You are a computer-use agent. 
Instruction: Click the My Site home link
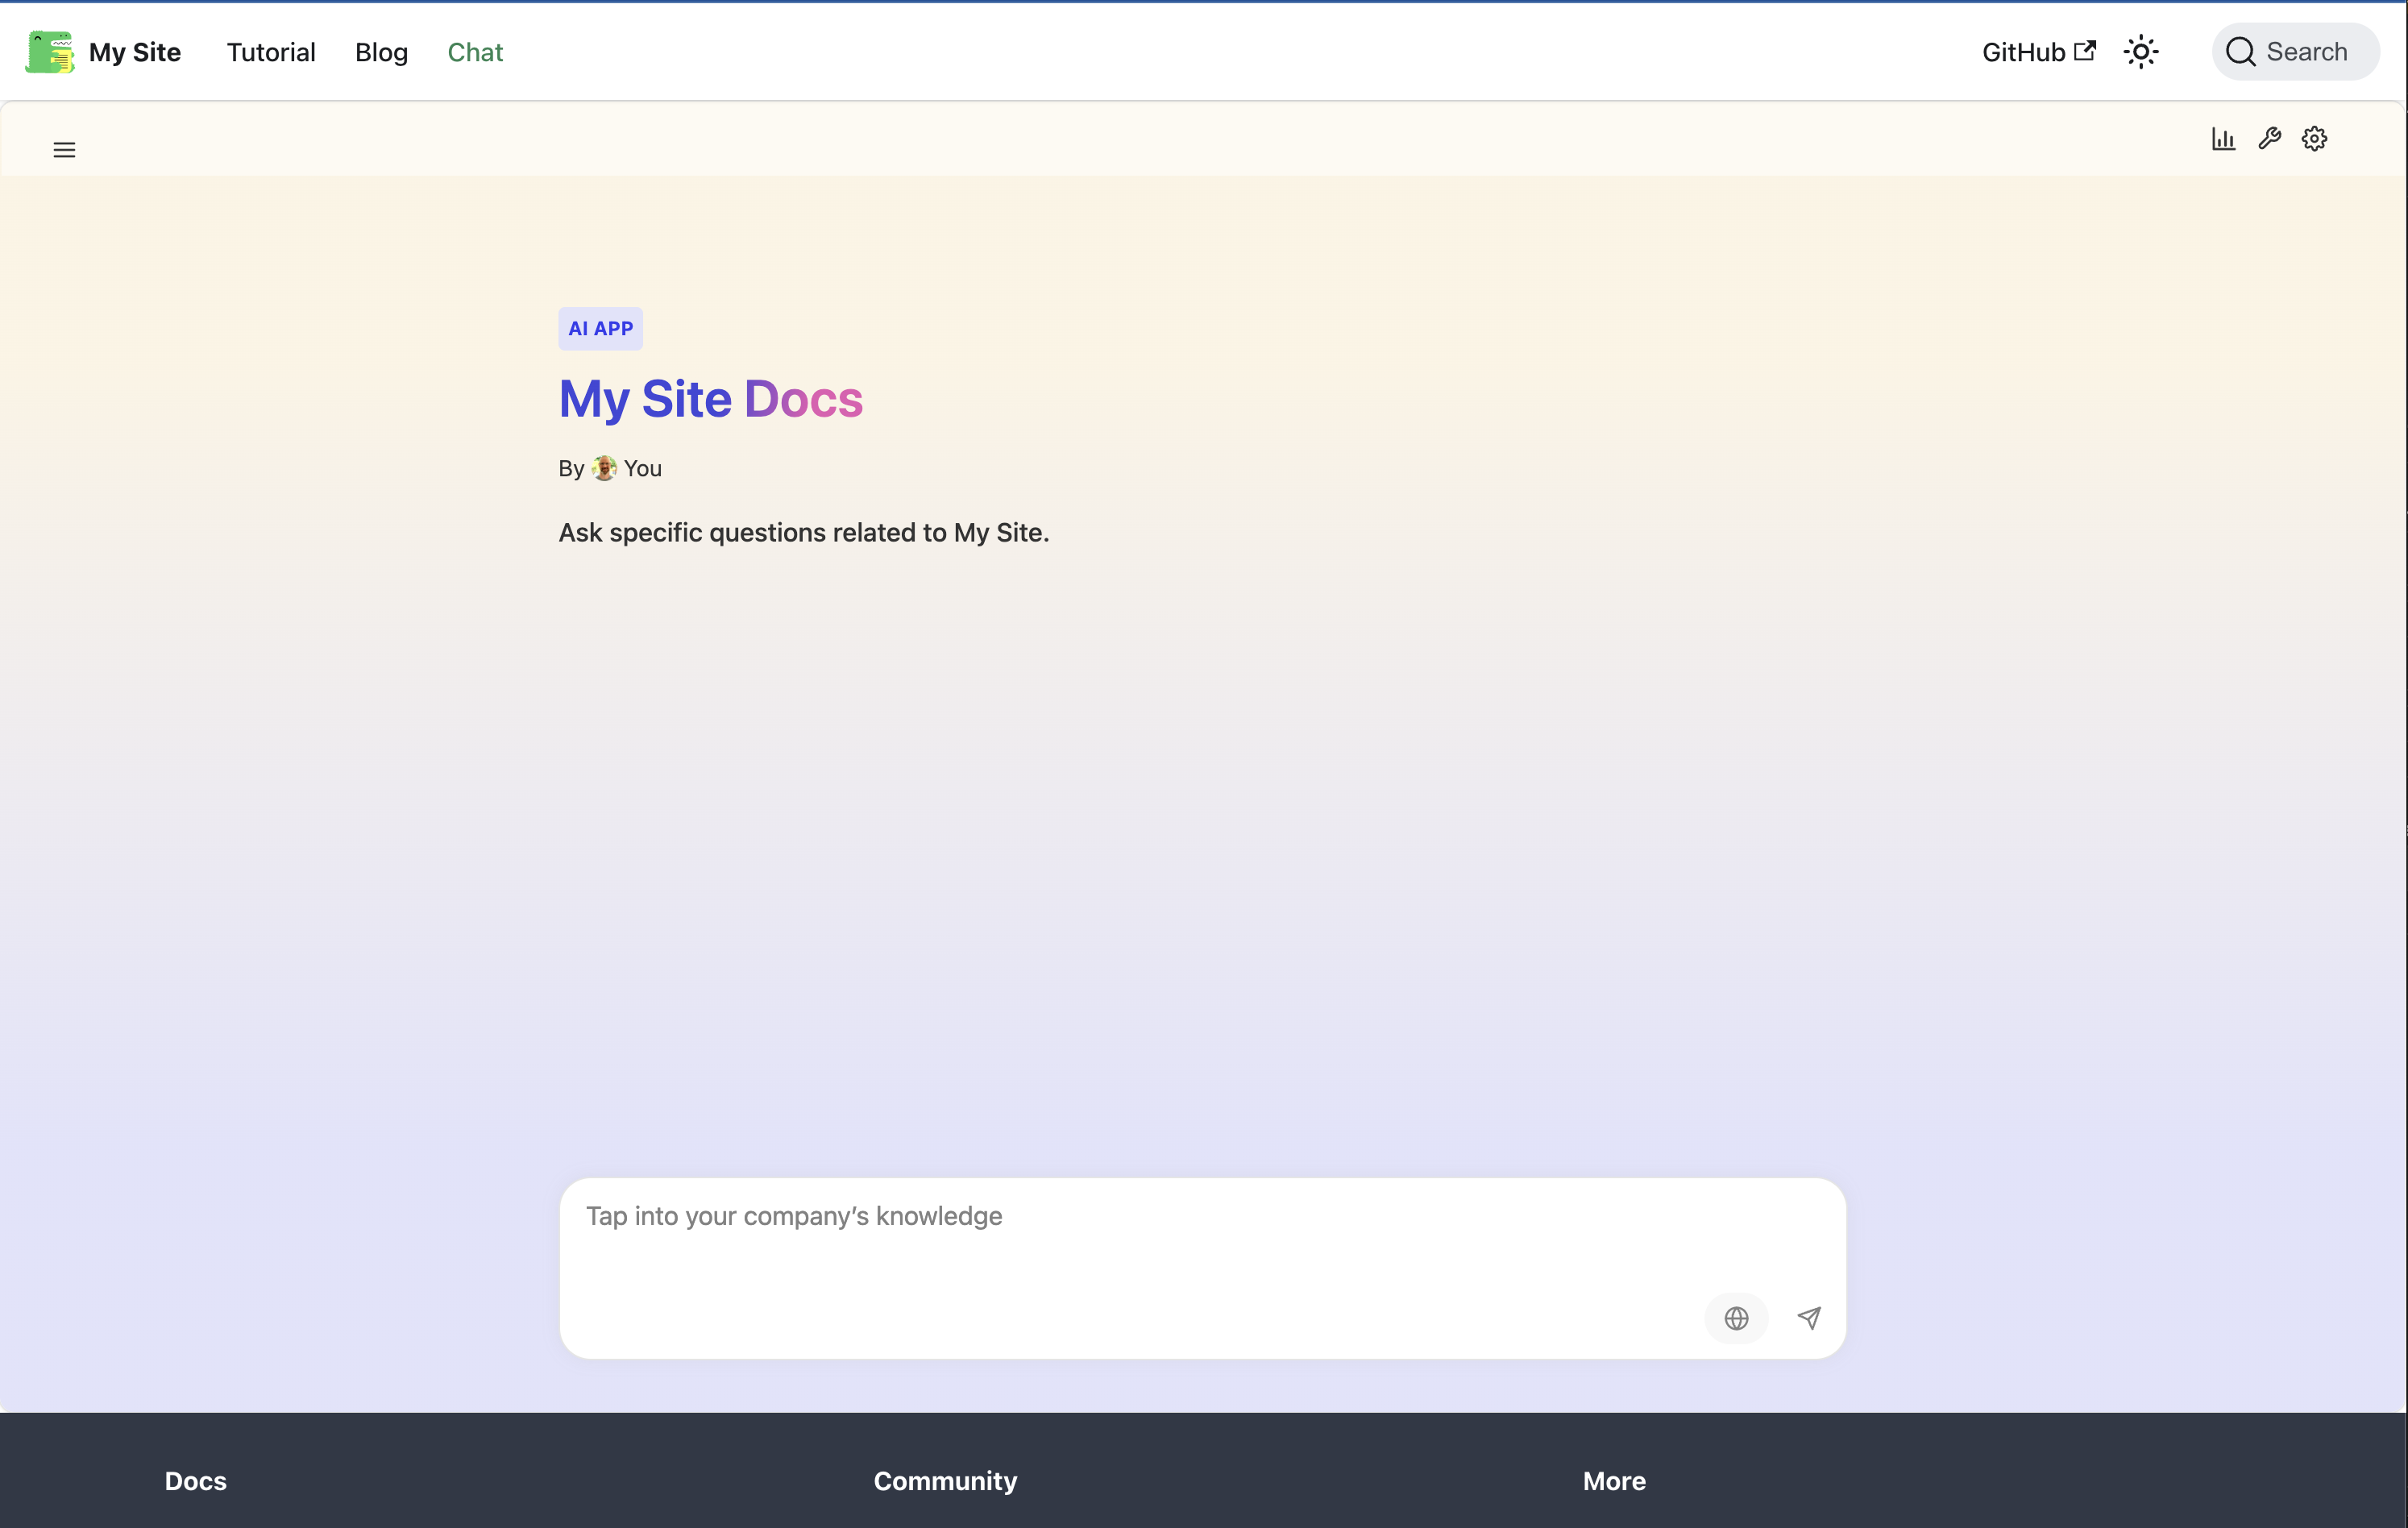pyautogui.click(x=135, y=52)
